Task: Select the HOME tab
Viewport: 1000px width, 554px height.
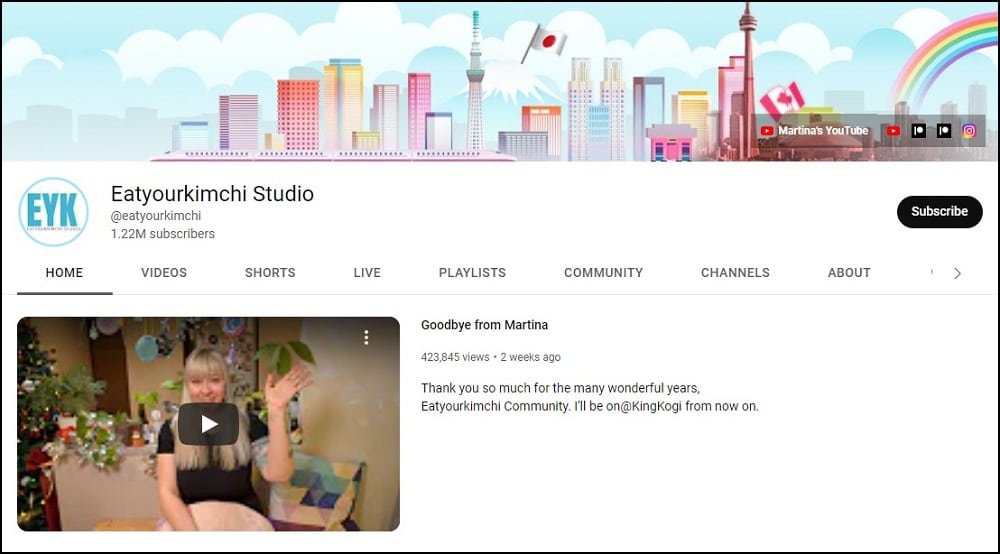Action: pyautogui.click(x=64, y=273)
